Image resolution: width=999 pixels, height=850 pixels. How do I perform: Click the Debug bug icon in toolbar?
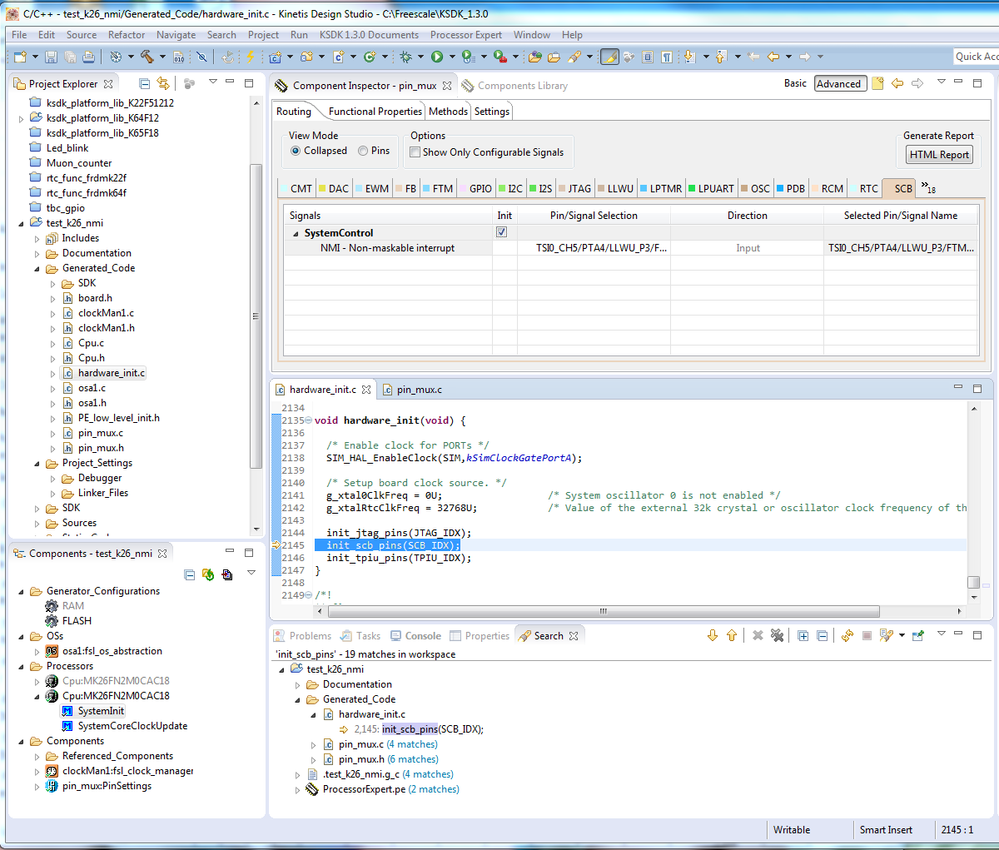[407, 57]
